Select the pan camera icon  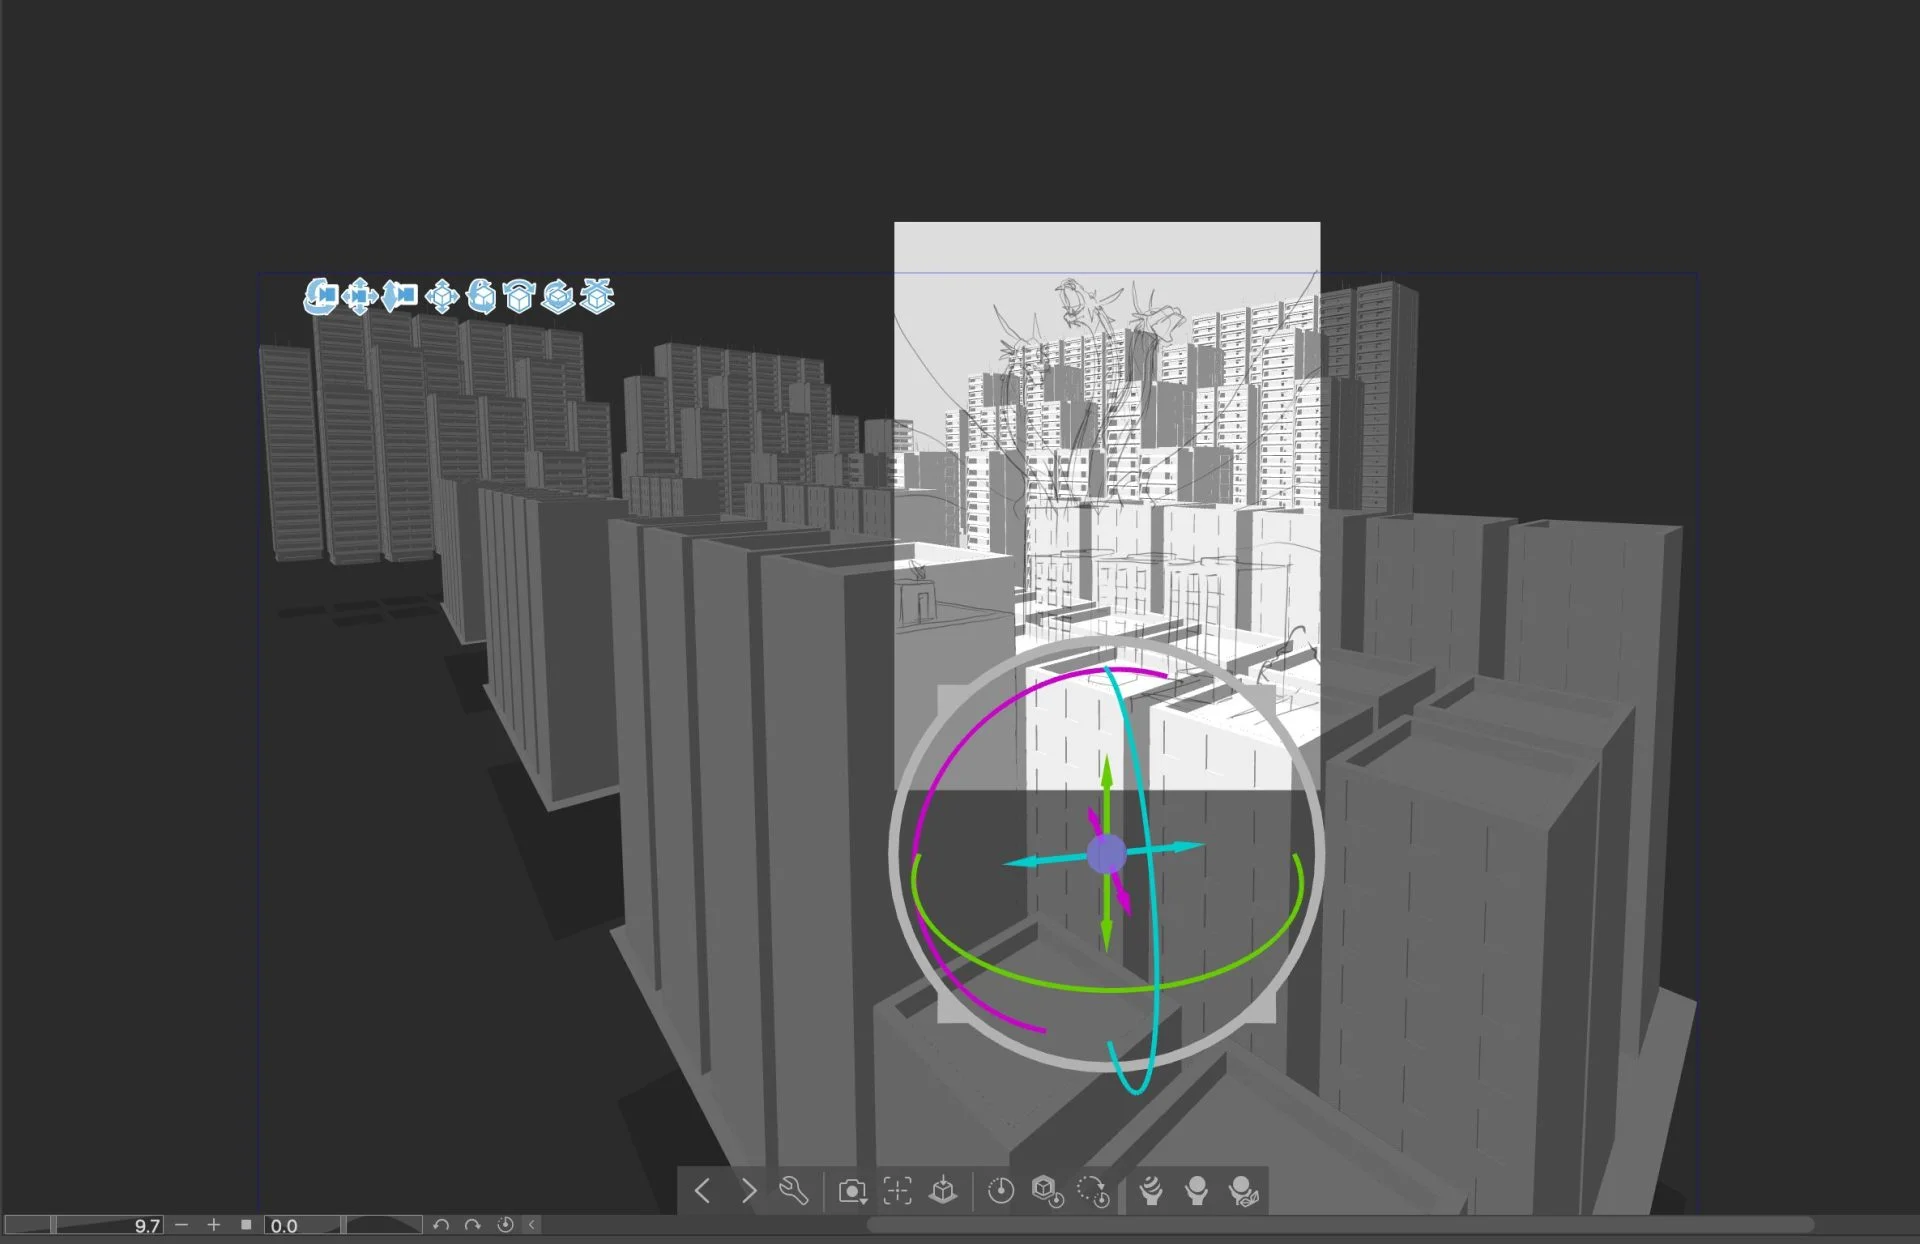(x=359, y=296)
